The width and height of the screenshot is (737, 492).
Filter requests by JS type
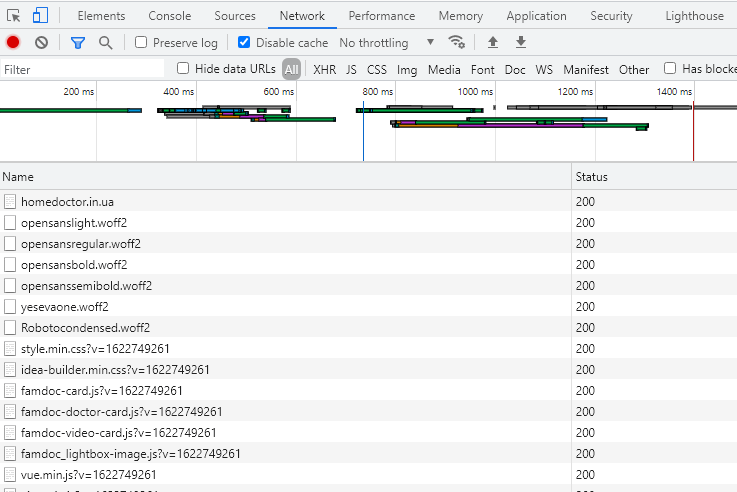pos(351,70)
